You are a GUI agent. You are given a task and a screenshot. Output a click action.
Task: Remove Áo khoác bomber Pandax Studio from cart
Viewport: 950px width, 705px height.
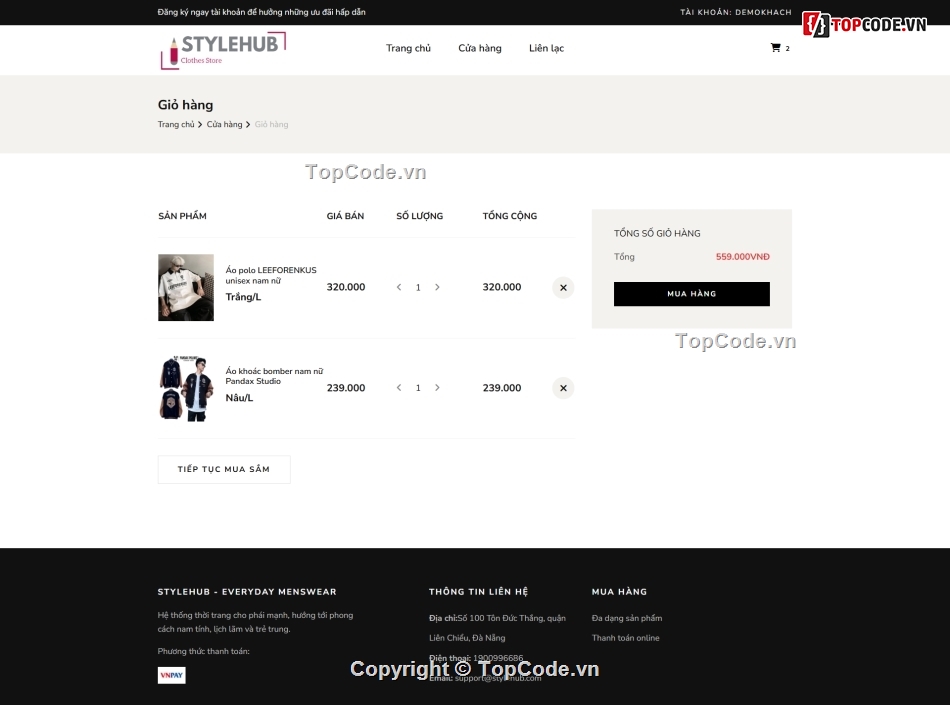click(x=563, y=387)
